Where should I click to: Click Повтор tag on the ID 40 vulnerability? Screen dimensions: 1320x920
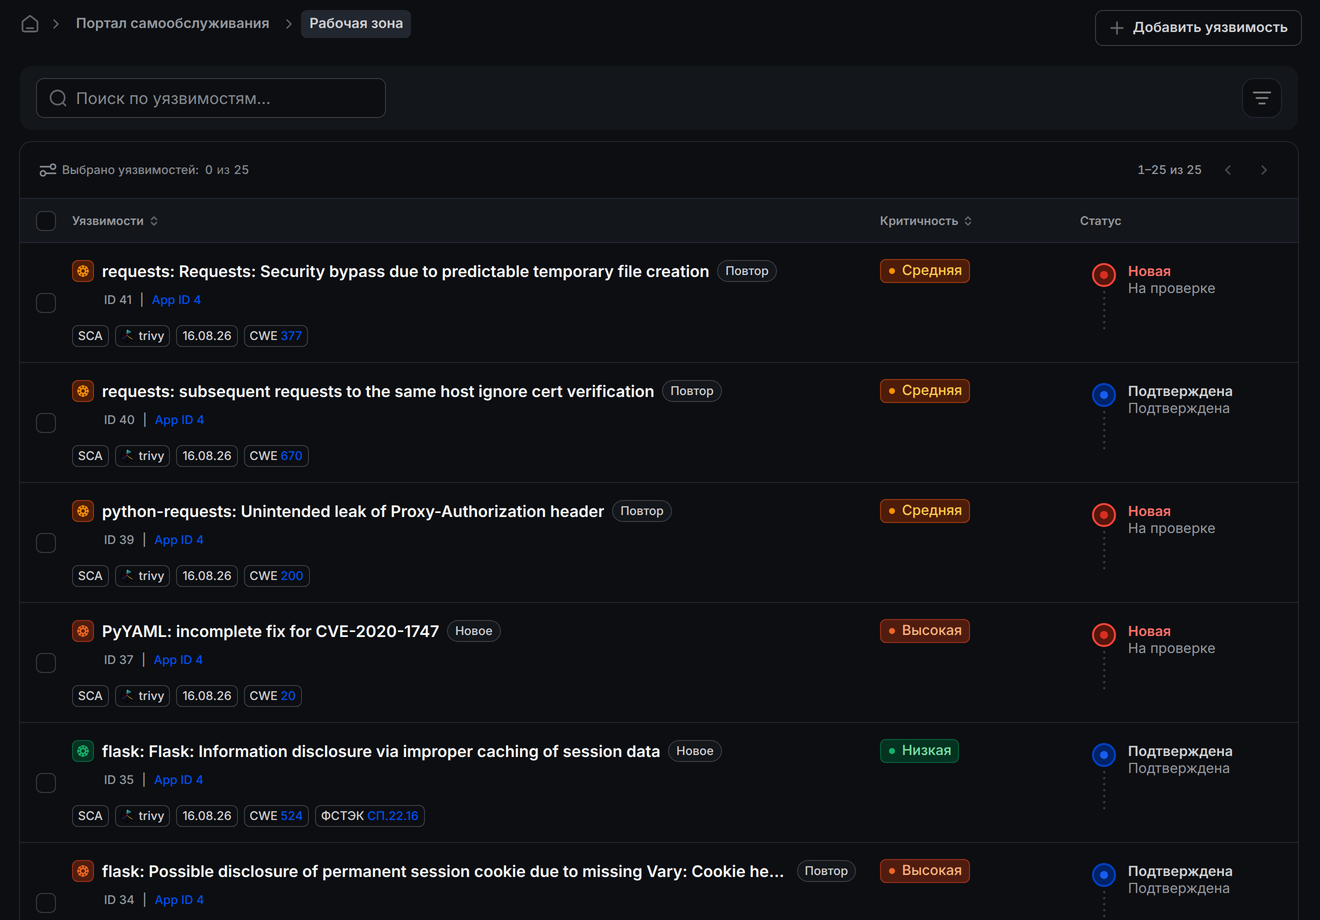692,391
